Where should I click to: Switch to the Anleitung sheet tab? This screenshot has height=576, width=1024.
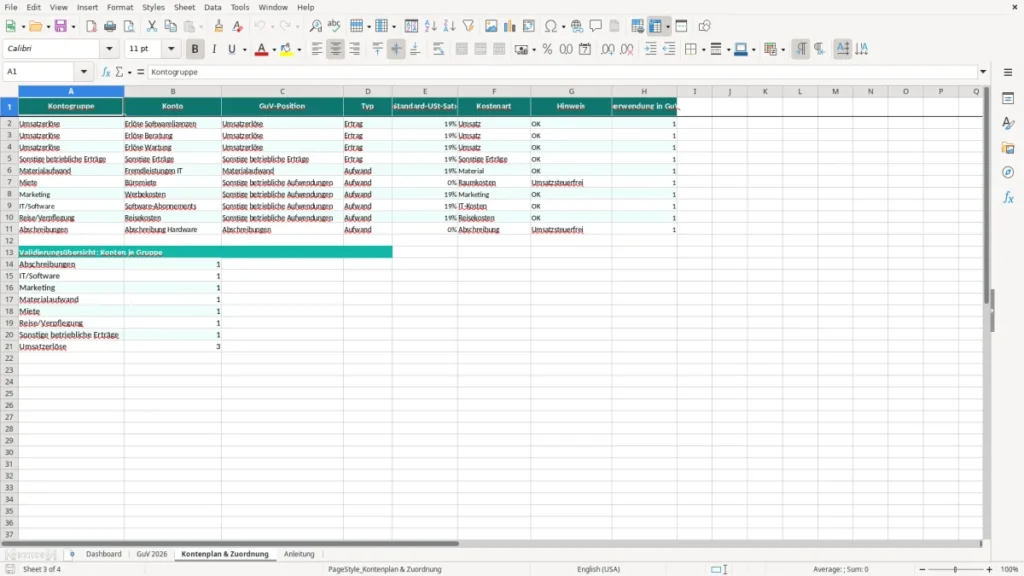pyautogui.click(x=299, y=554)
